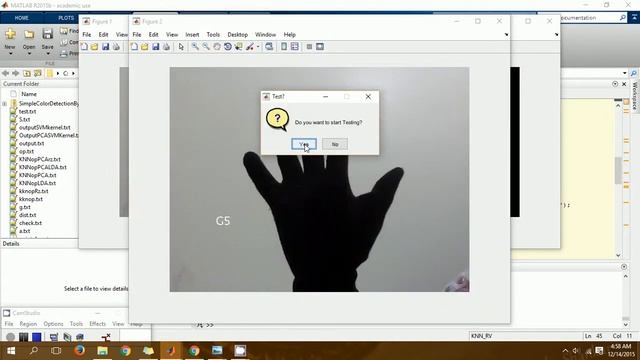Select KNNopLDA.txt in Current Folder

(x=37, y=183)
